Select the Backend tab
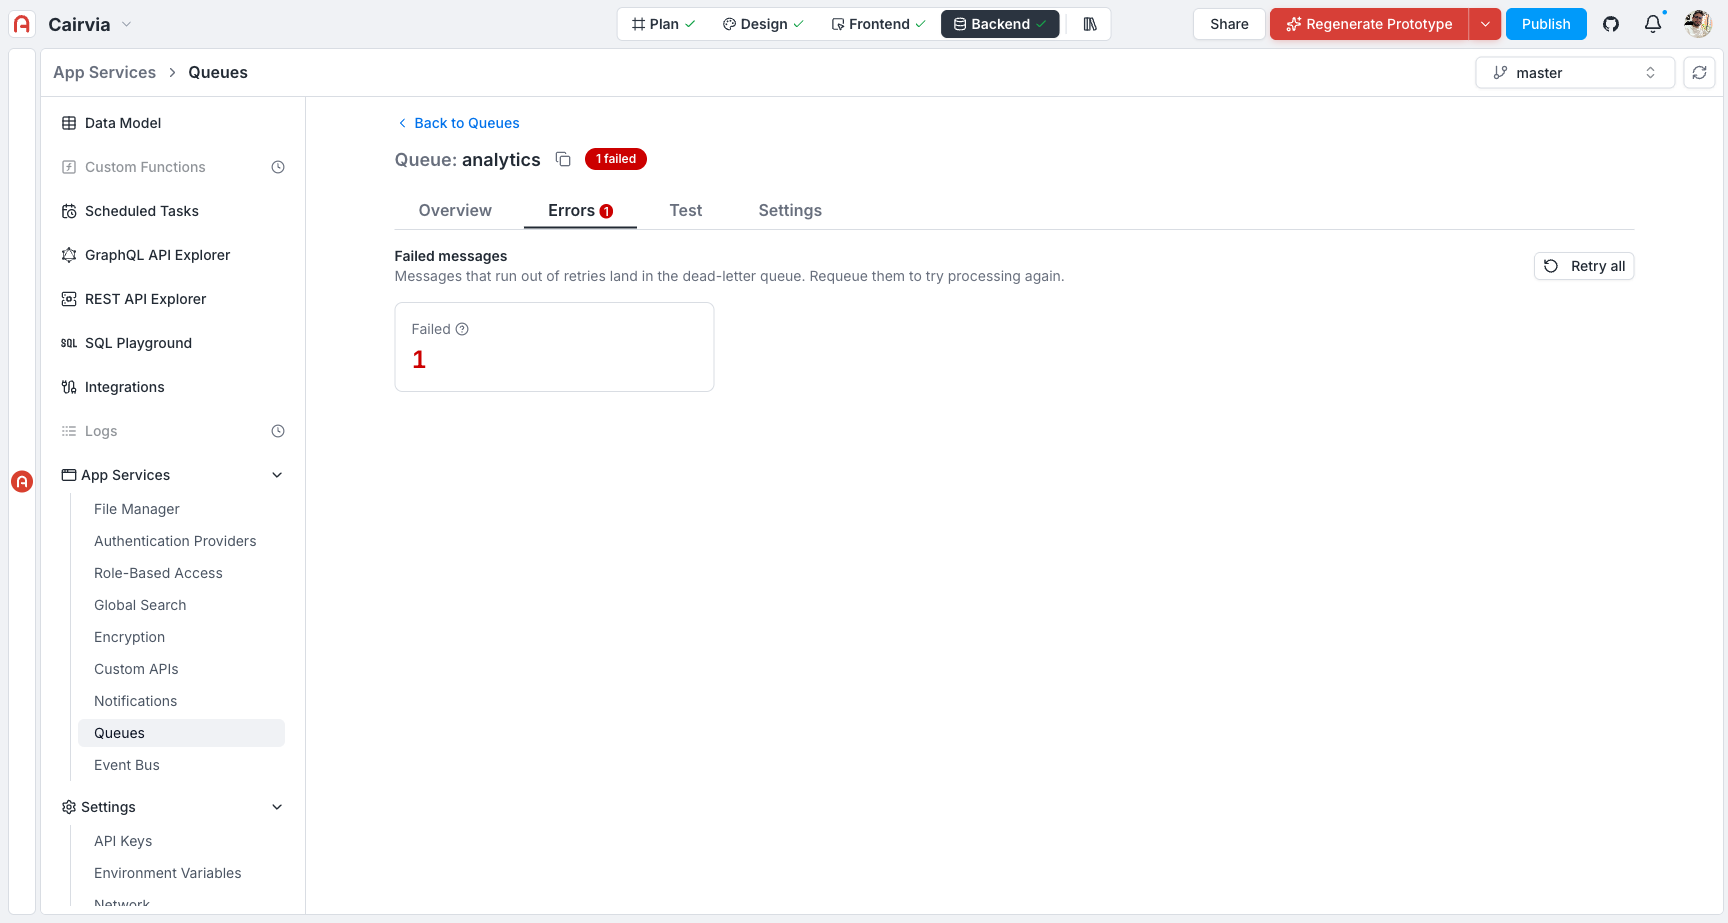The height and width of the screenshot is (923, 1728). [x=1000, y=24]
